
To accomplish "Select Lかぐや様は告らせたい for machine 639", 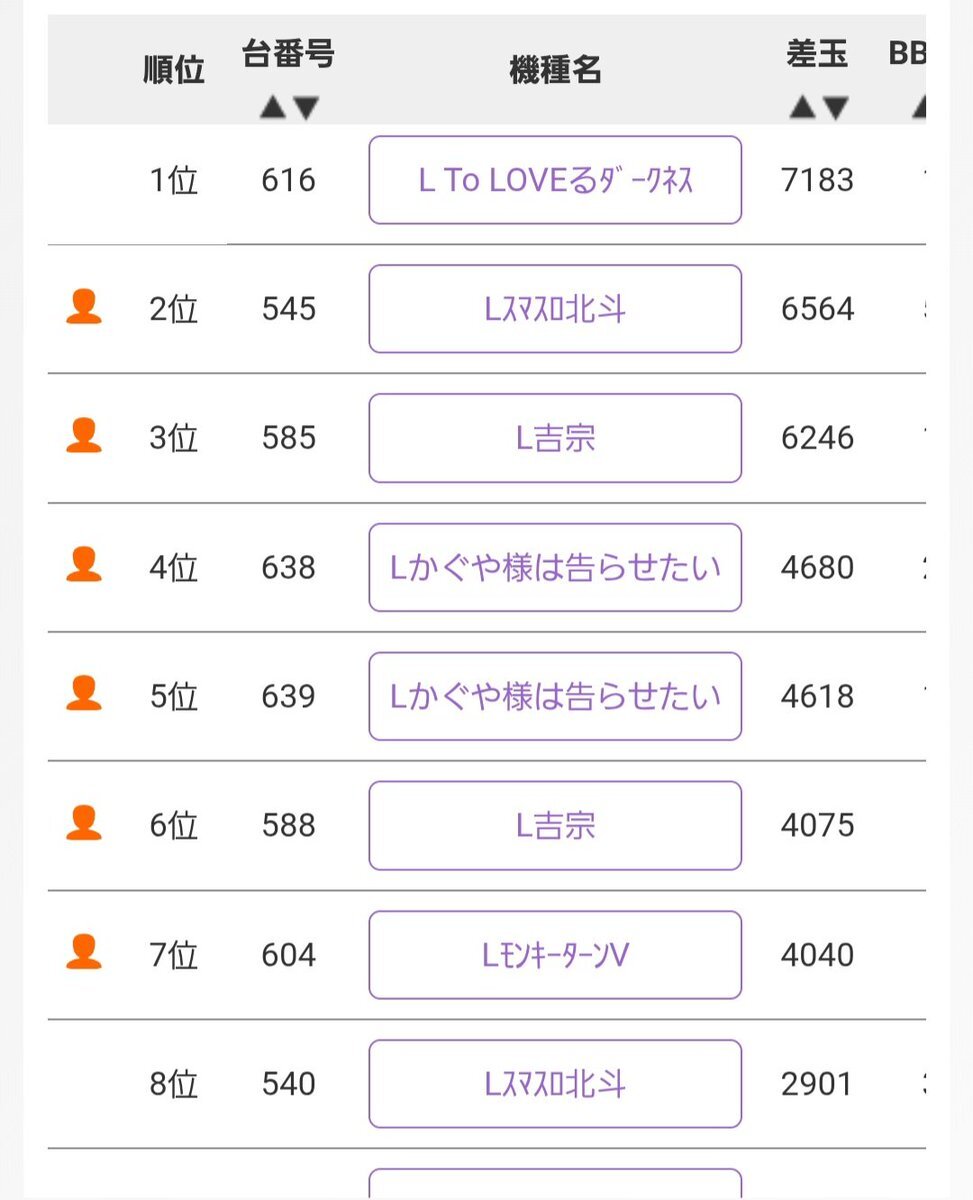I will (555, 696).
